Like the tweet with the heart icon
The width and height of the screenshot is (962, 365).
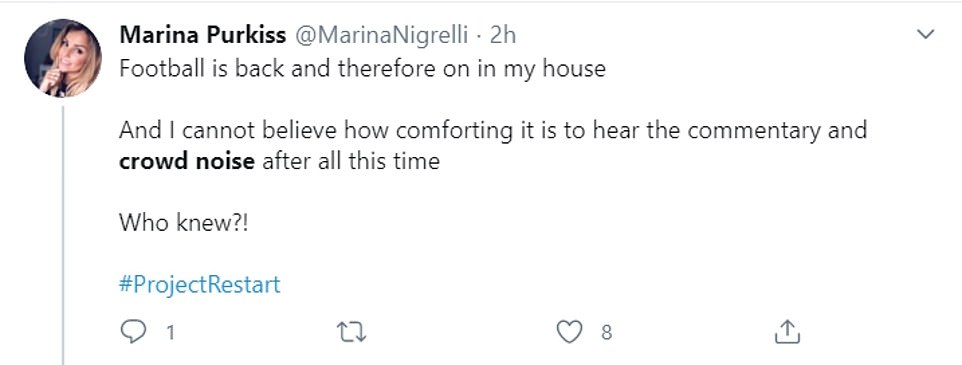pos(569,332)
